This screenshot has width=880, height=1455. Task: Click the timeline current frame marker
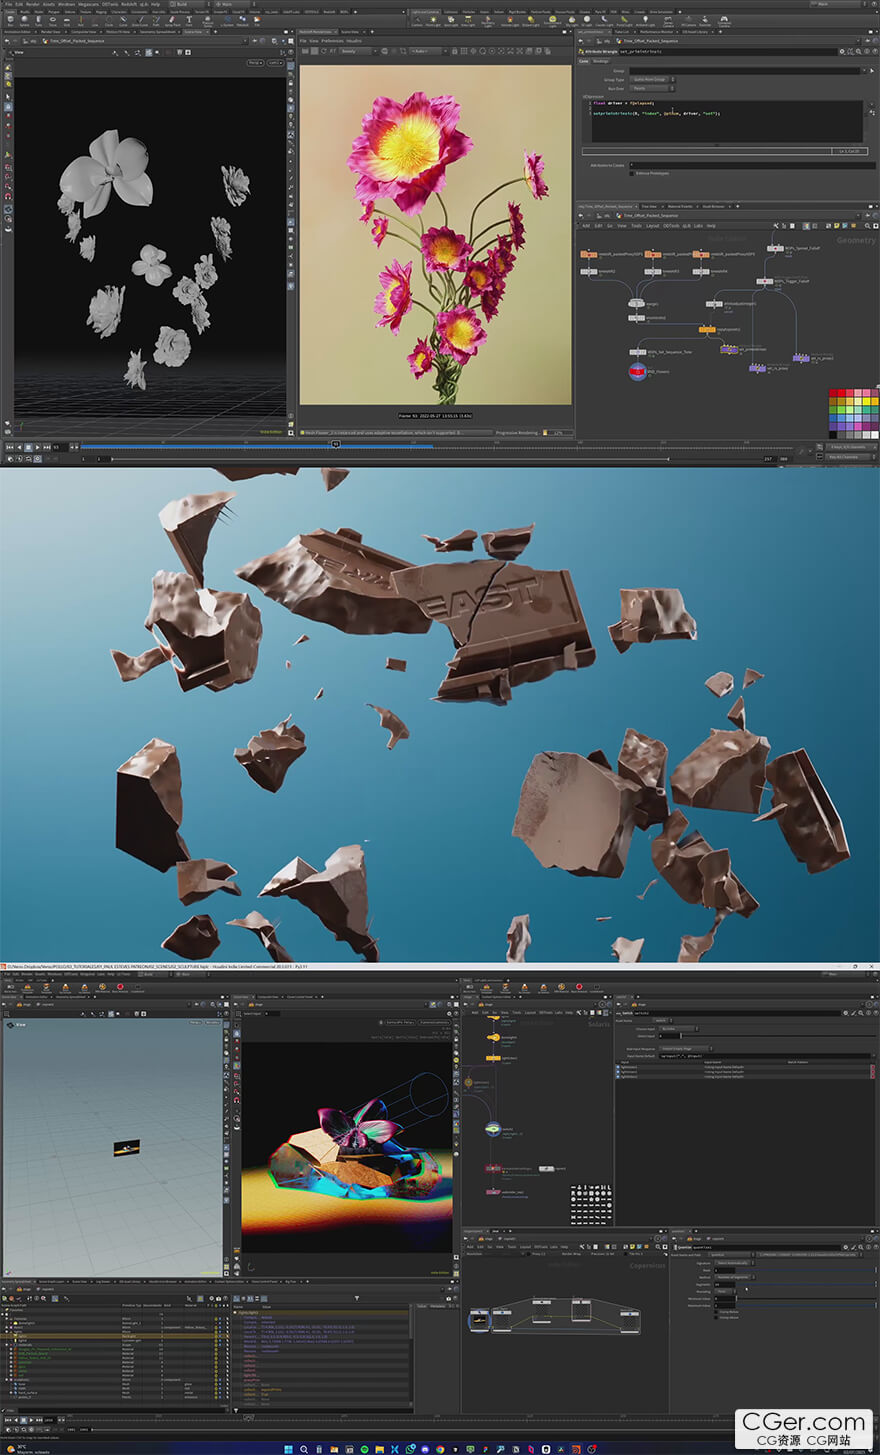336,444
